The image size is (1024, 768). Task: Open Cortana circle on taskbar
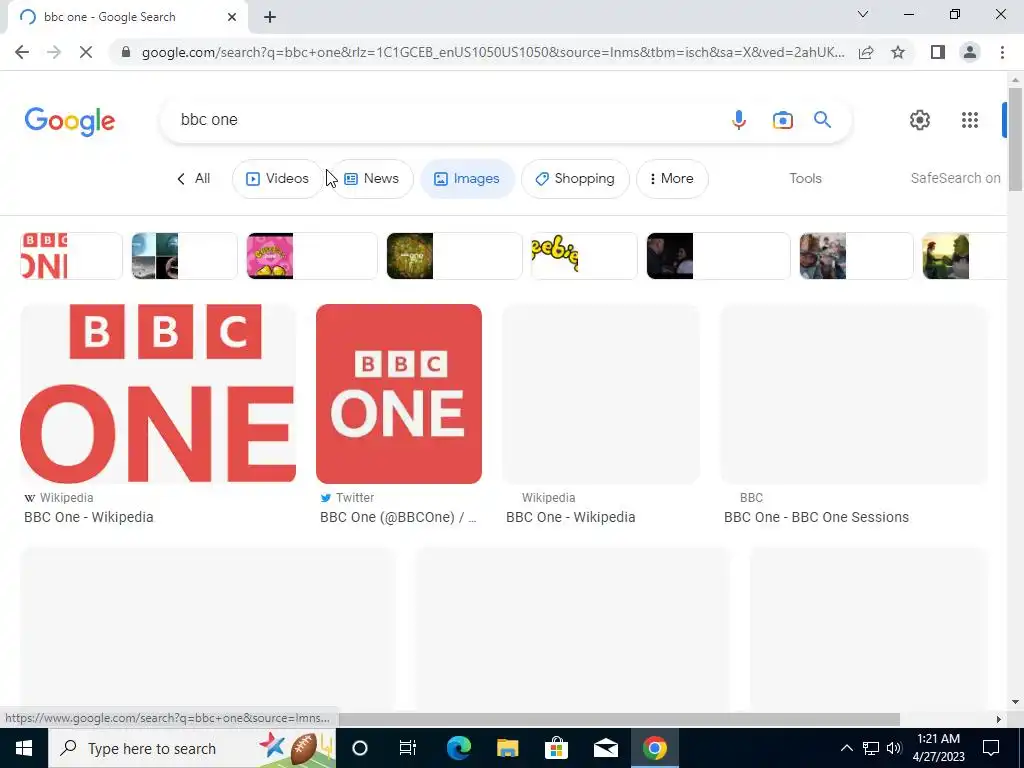pos(360,748)
